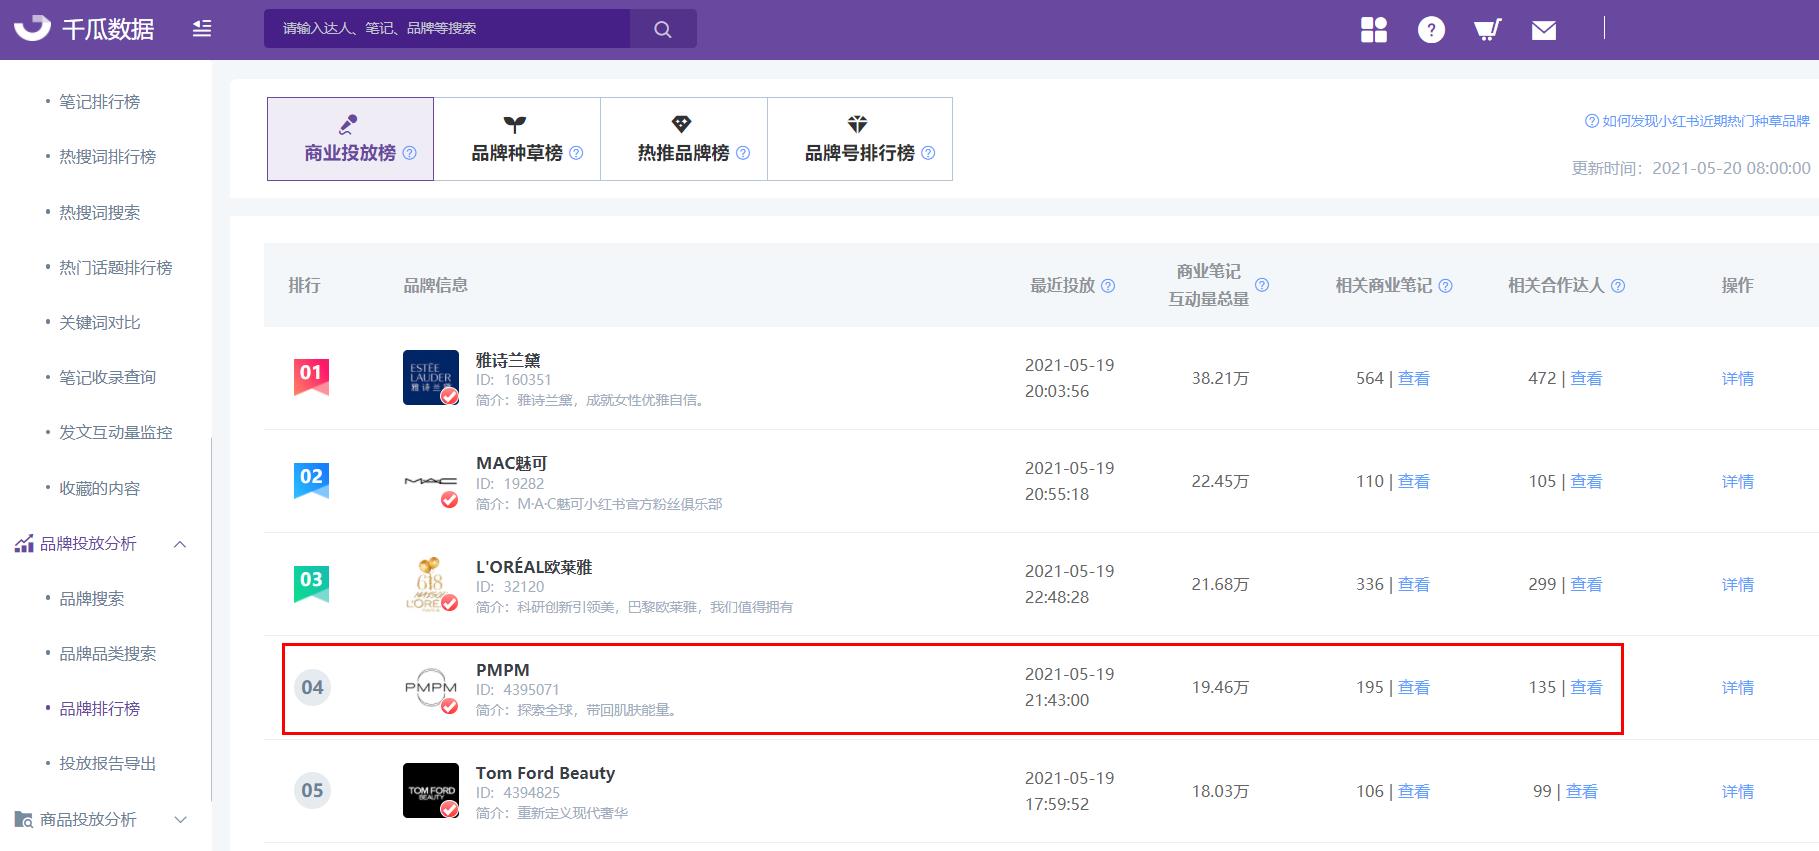Click help icon beside 最近投放 column

pyautogui.click(x=1108, y=286)
